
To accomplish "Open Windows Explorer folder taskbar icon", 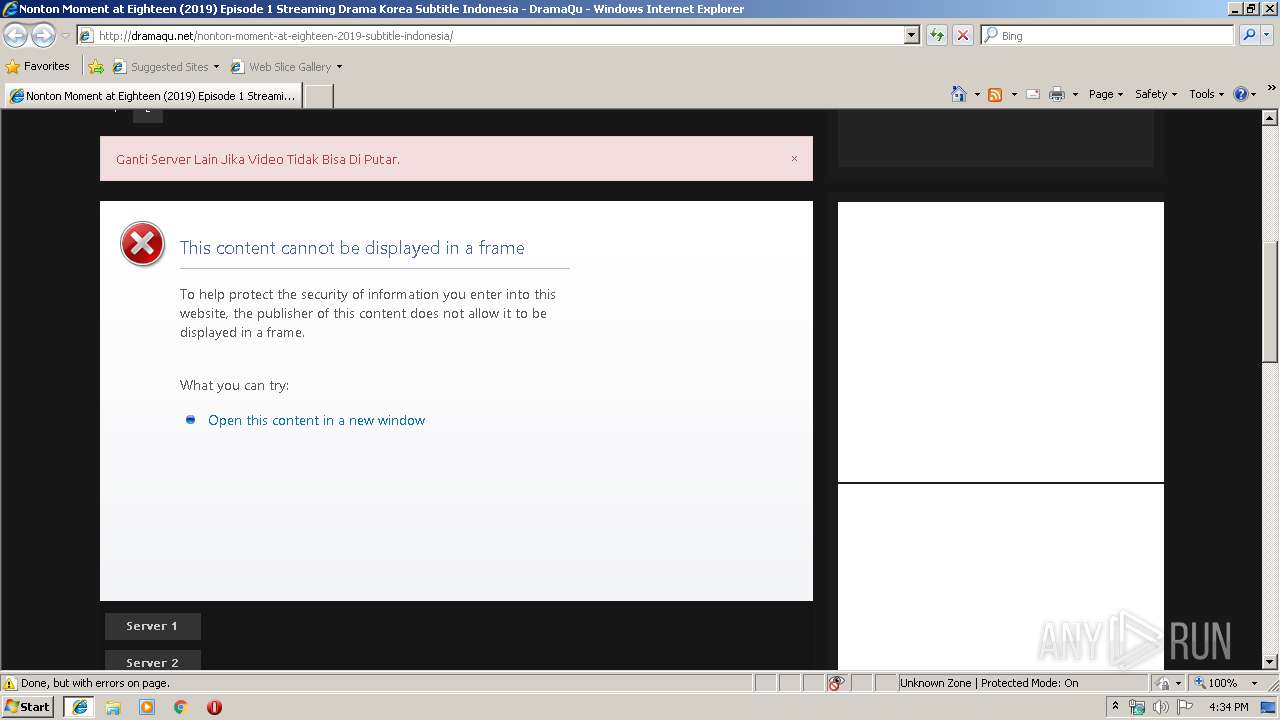I will (113, 707).
